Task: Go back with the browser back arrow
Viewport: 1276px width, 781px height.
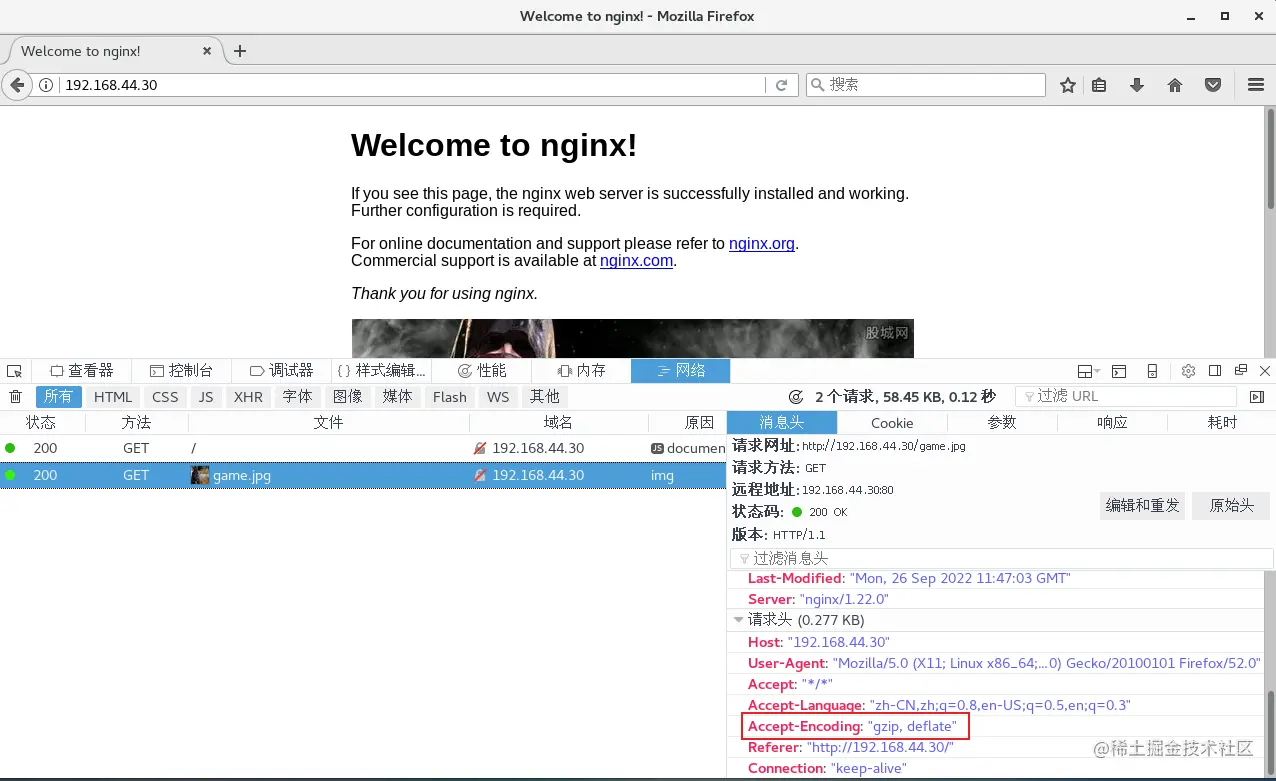Action: 16,85
